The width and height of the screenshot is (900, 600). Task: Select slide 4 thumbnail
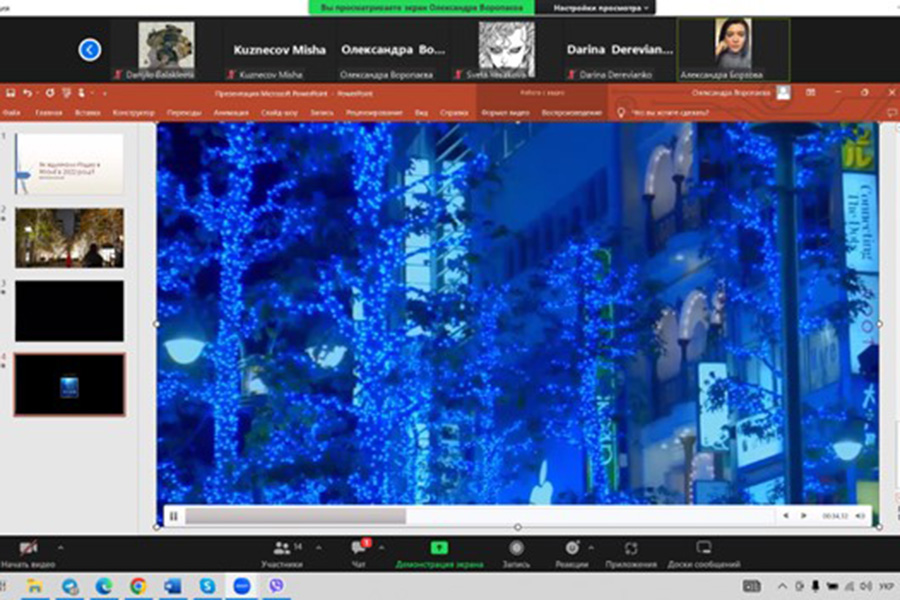pyautogui.click(x=69, y=384)
